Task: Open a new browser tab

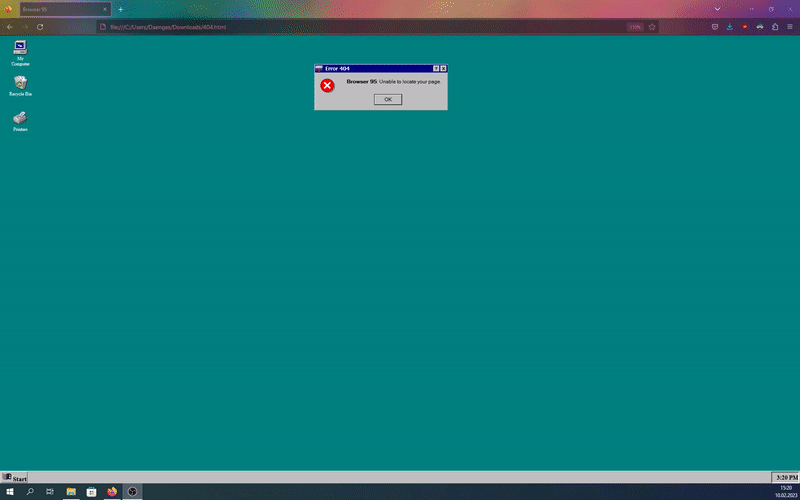Action: coord(120,9)
